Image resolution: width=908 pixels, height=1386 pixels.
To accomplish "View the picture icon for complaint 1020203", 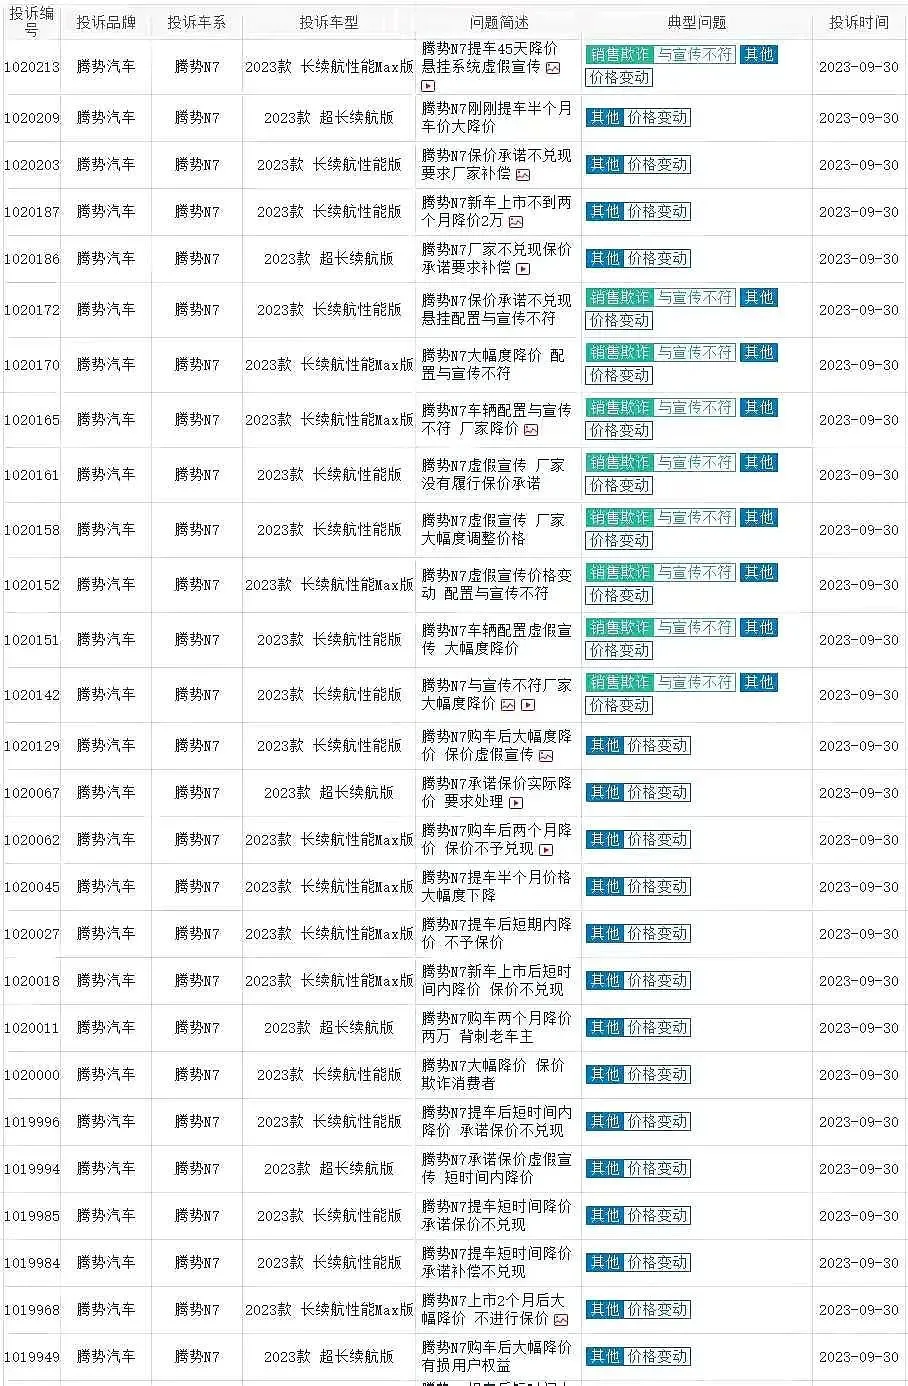I will tap(523, 175).
